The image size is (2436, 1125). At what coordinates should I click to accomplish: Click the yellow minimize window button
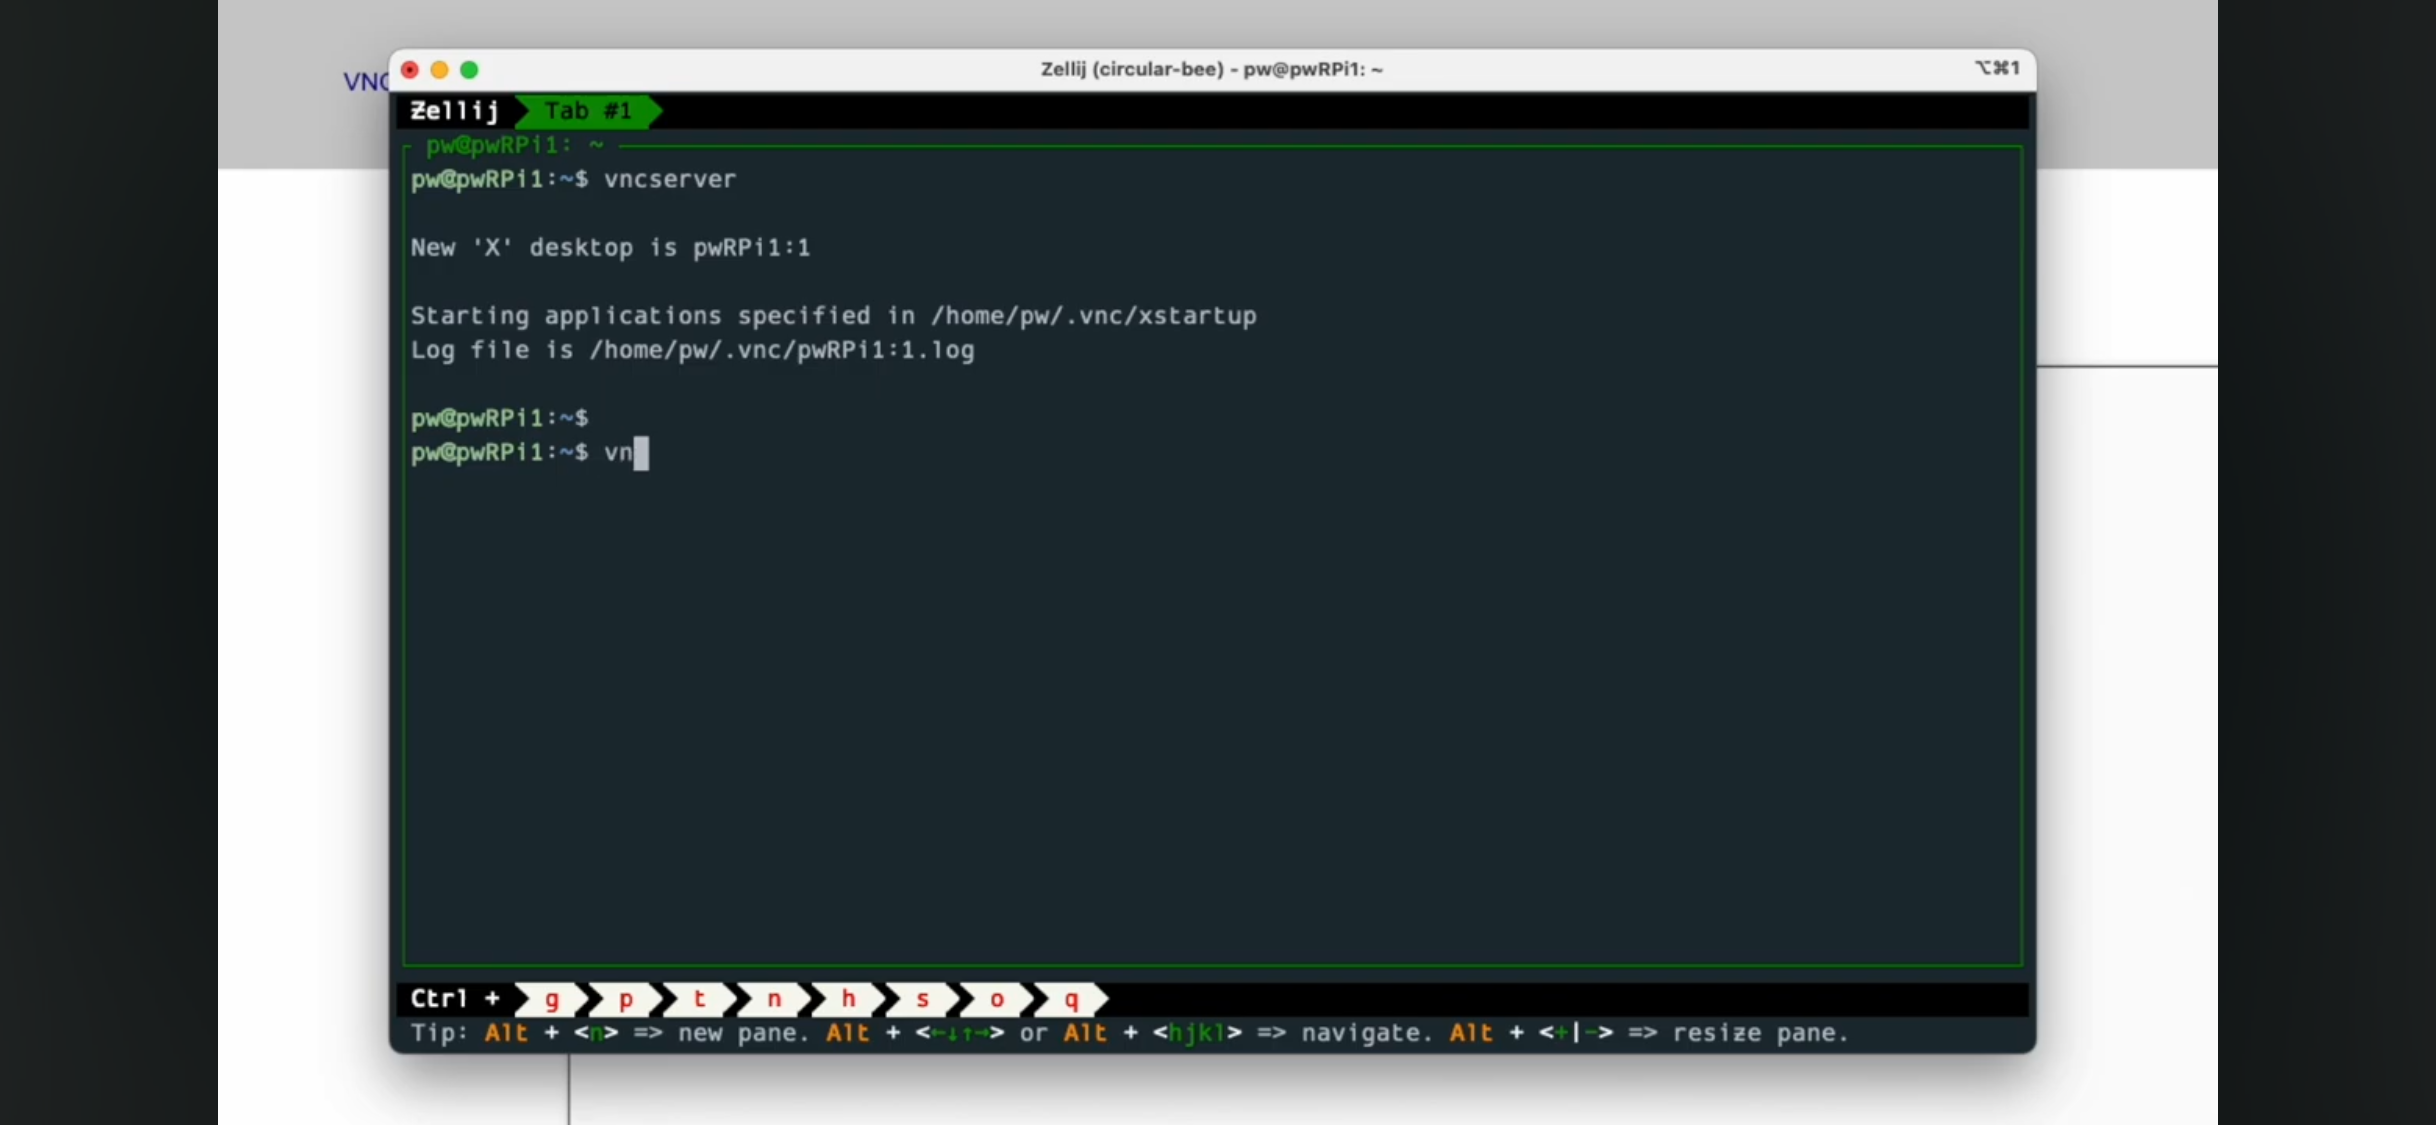(x=439, y=69)
